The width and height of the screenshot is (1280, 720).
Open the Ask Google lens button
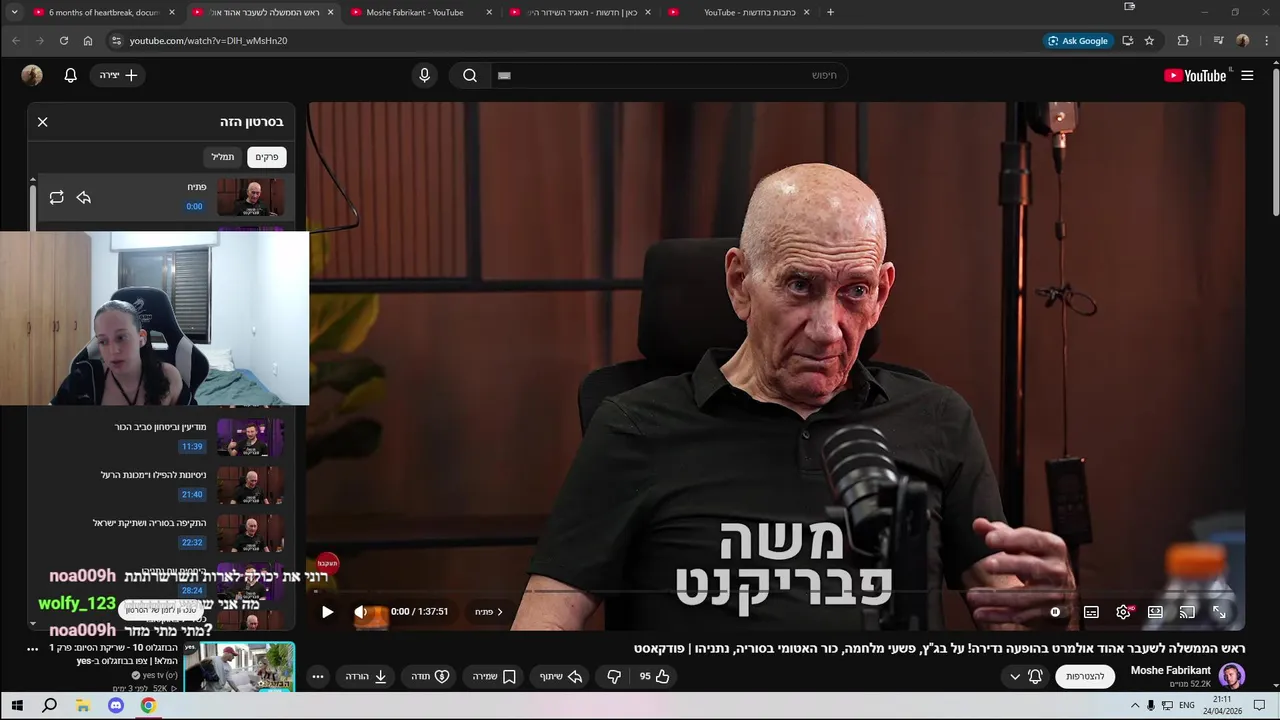(x=1078, y=41)
